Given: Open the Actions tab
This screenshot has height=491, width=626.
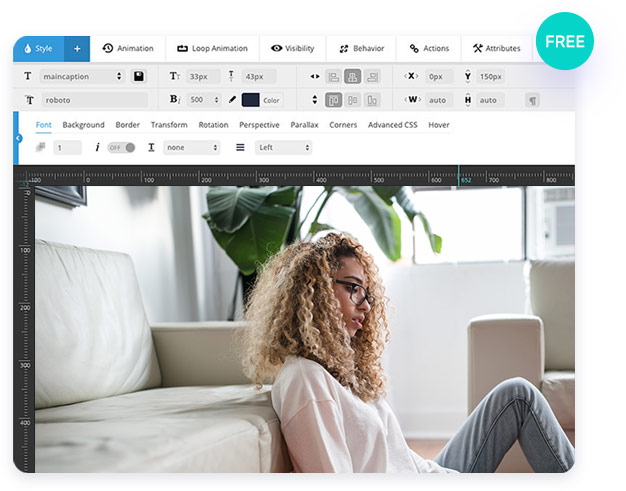Looking at the screenshot, I should pyautogui.click(x=429, y=49).
